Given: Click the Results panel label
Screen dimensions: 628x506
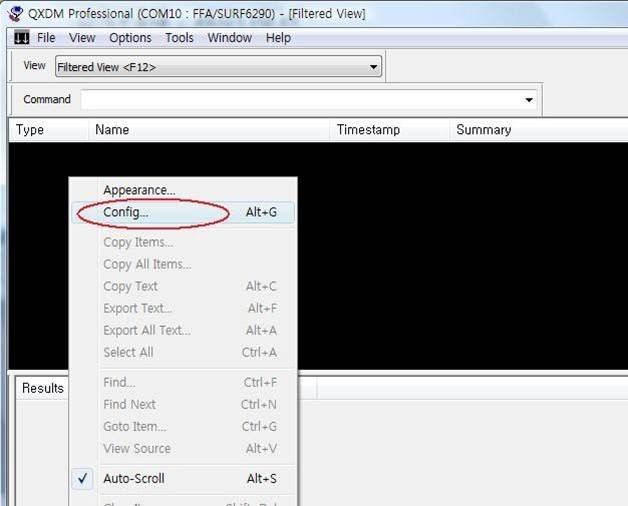Looking at the screenshot, I should [42, 388].
